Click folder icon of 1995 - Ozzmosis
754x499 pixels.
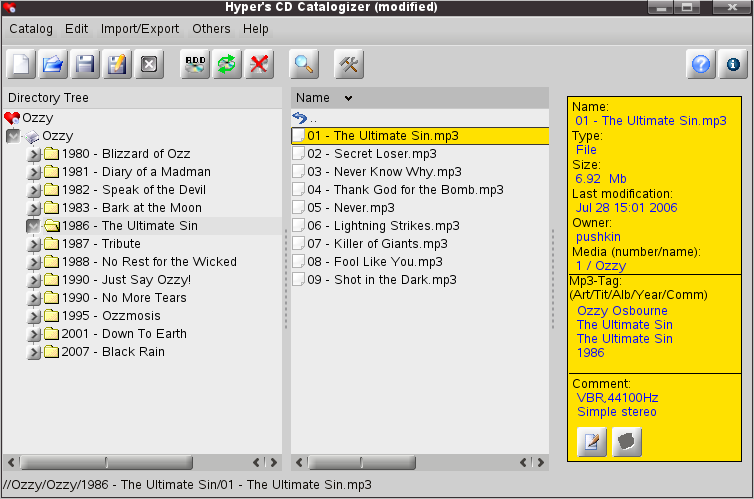click(x=51, y=316)
